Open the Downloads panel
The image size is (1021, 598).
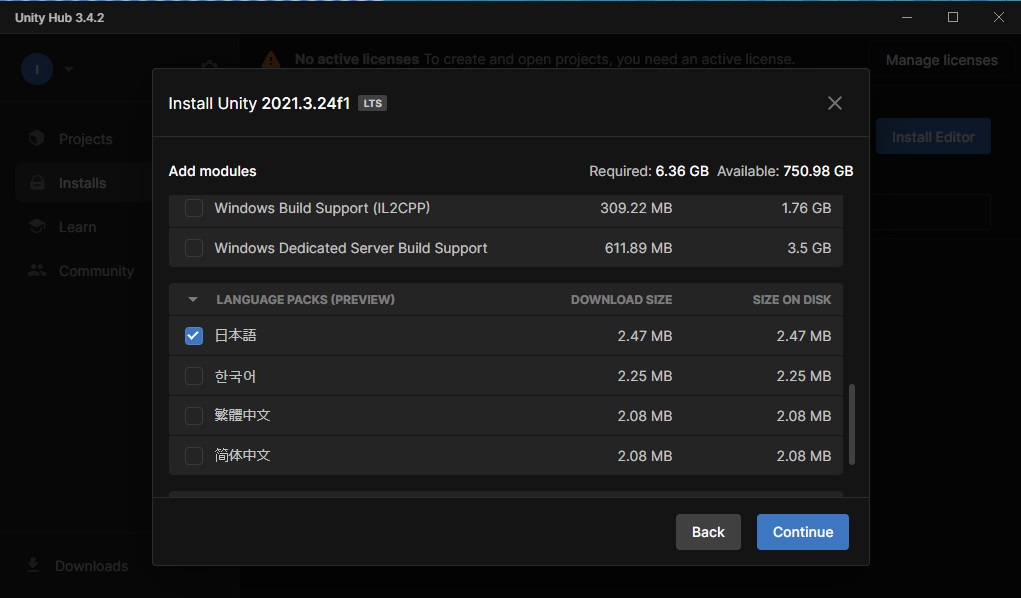pyautogui.click(x=91, y=566)
